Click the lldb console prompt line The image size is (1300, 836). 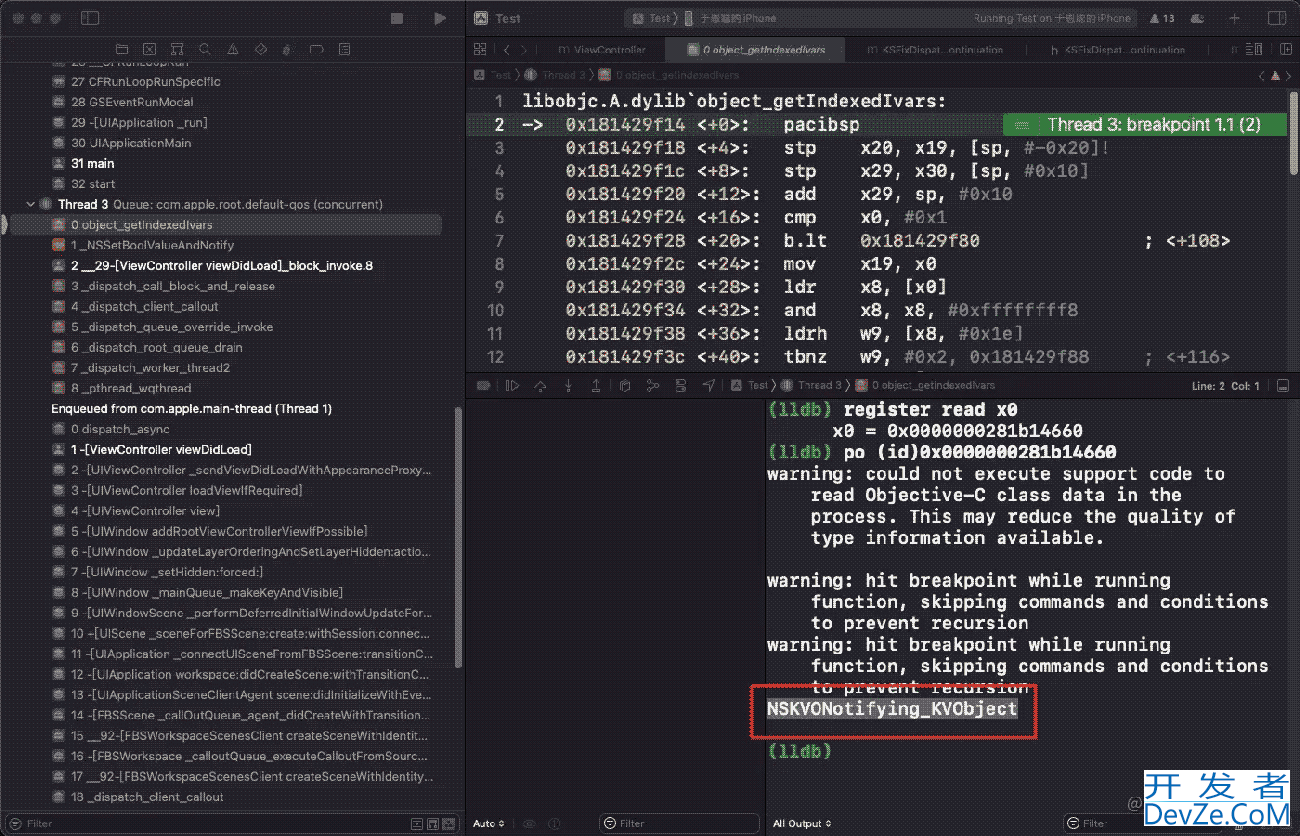800,750
